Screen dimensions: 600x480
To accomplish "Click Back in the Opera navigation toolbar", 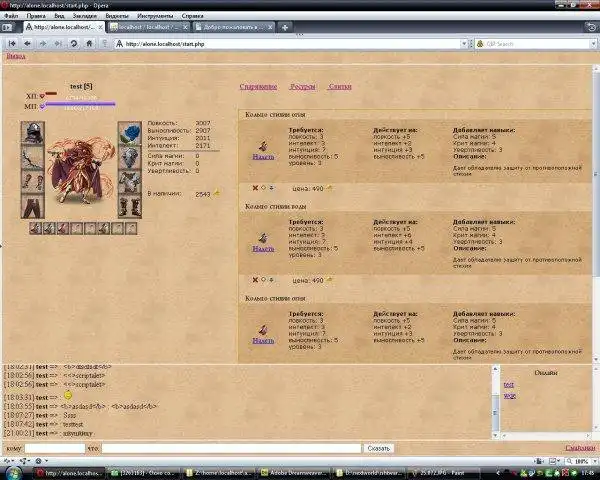I will tap(27, 44).
